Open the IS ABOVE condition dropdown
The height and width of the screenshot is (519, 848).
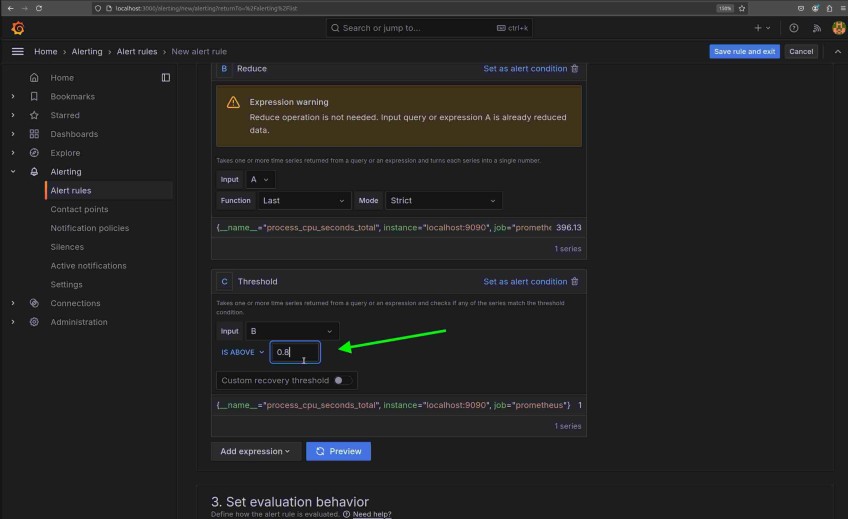click(x=243, y=352)
